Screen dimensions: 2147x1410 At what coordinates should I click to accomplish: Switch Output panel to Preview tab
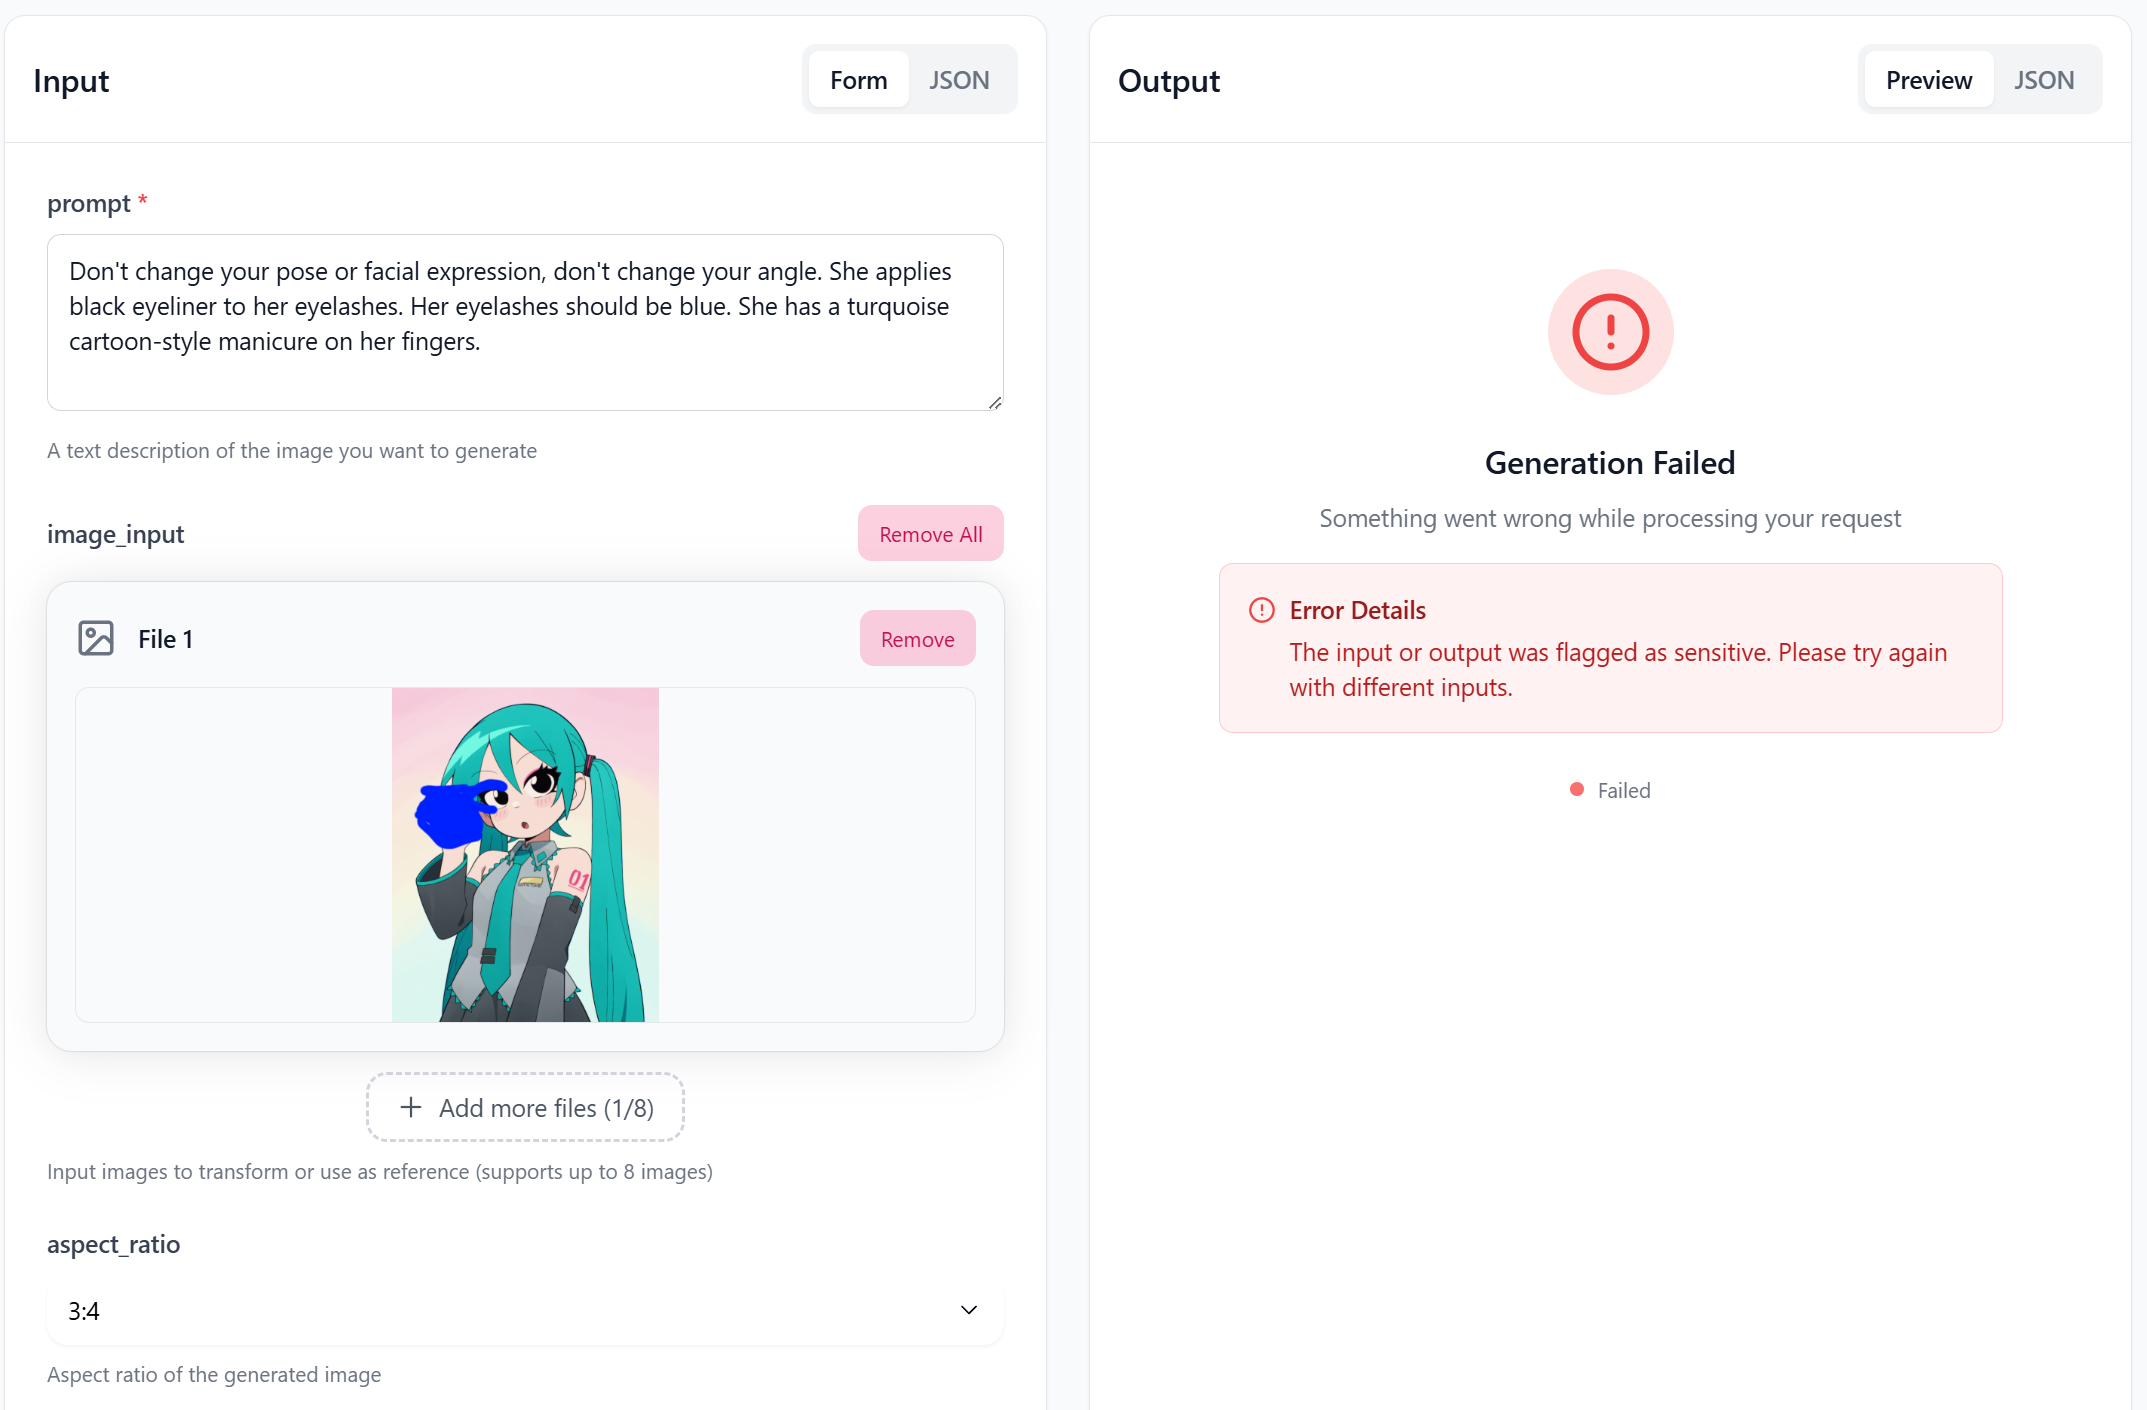coord(1928,80)
